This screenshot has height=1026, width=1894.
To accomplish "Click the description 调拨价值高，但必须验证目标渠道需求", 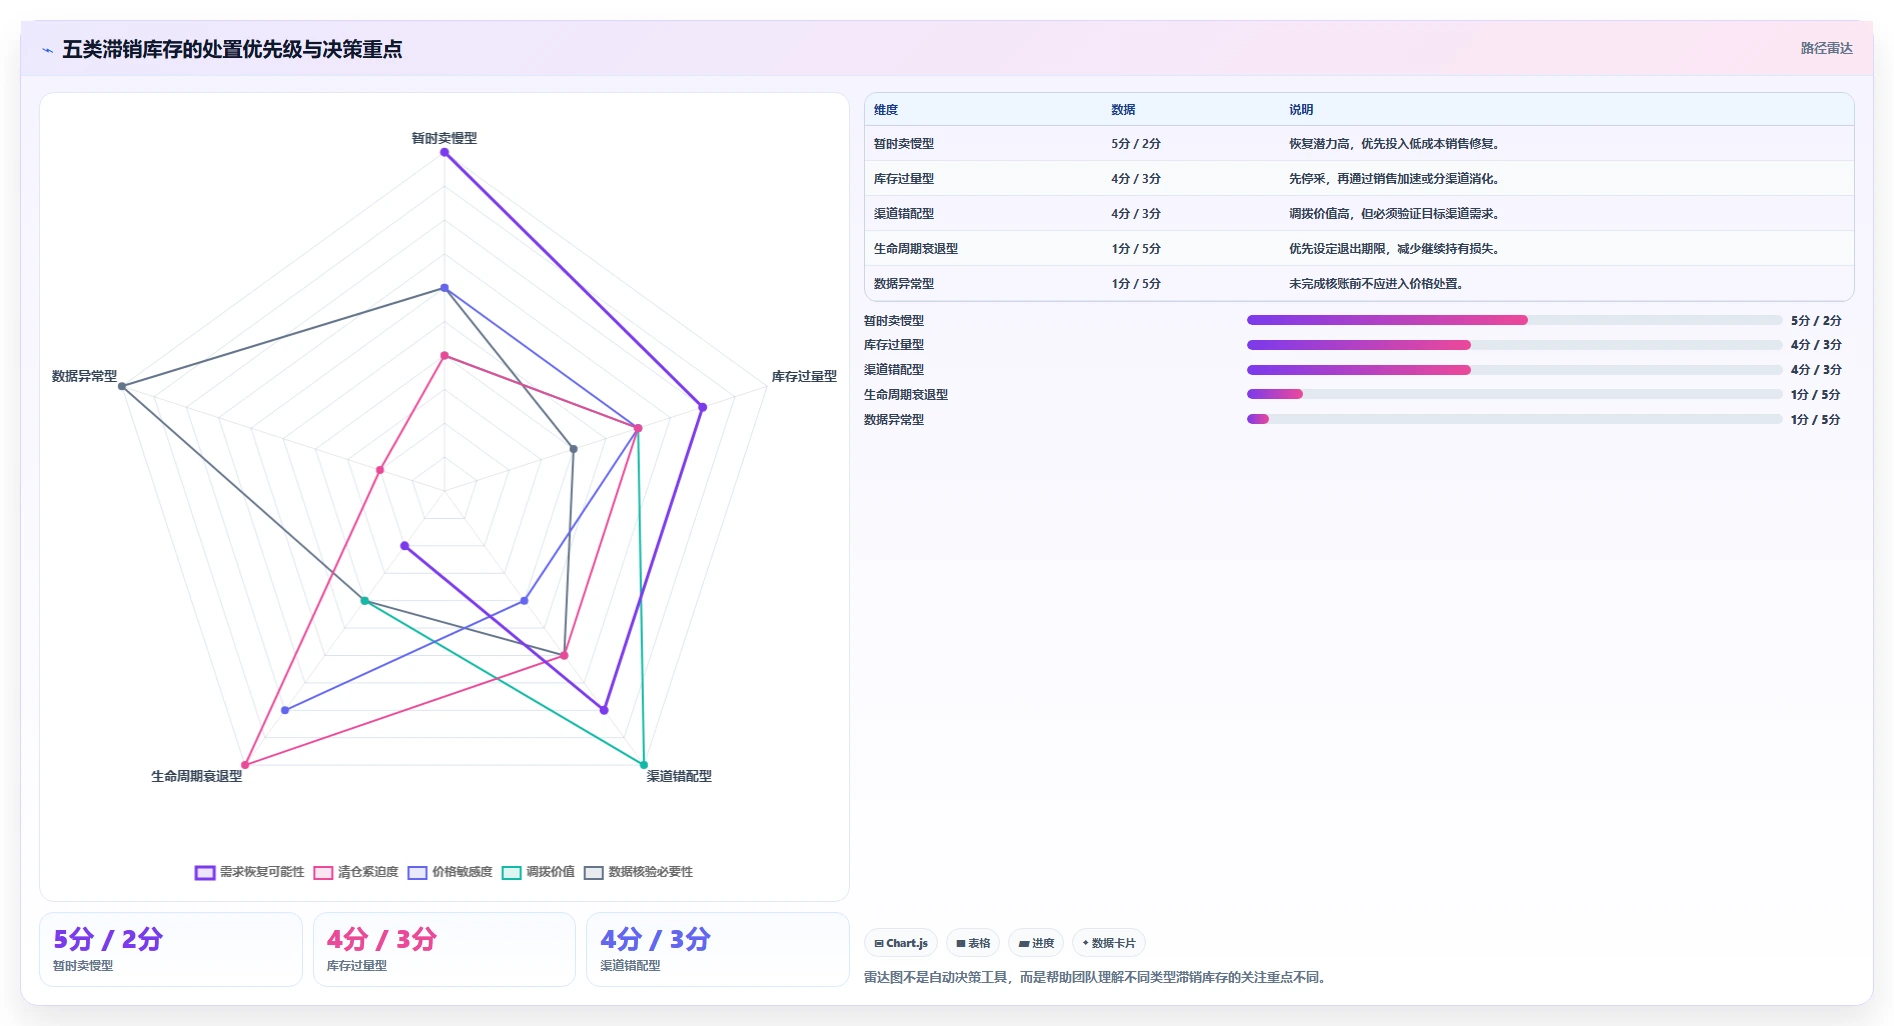I will pos(1395,214).
